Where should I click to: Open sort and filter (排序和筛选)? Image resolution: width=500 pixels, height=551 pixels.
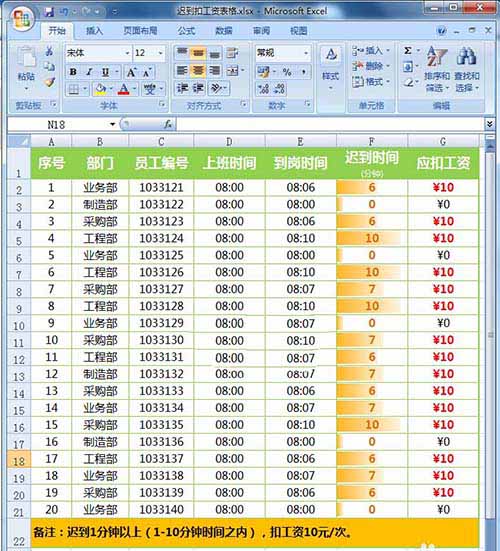pyautogui.click(x=437, y=69)
